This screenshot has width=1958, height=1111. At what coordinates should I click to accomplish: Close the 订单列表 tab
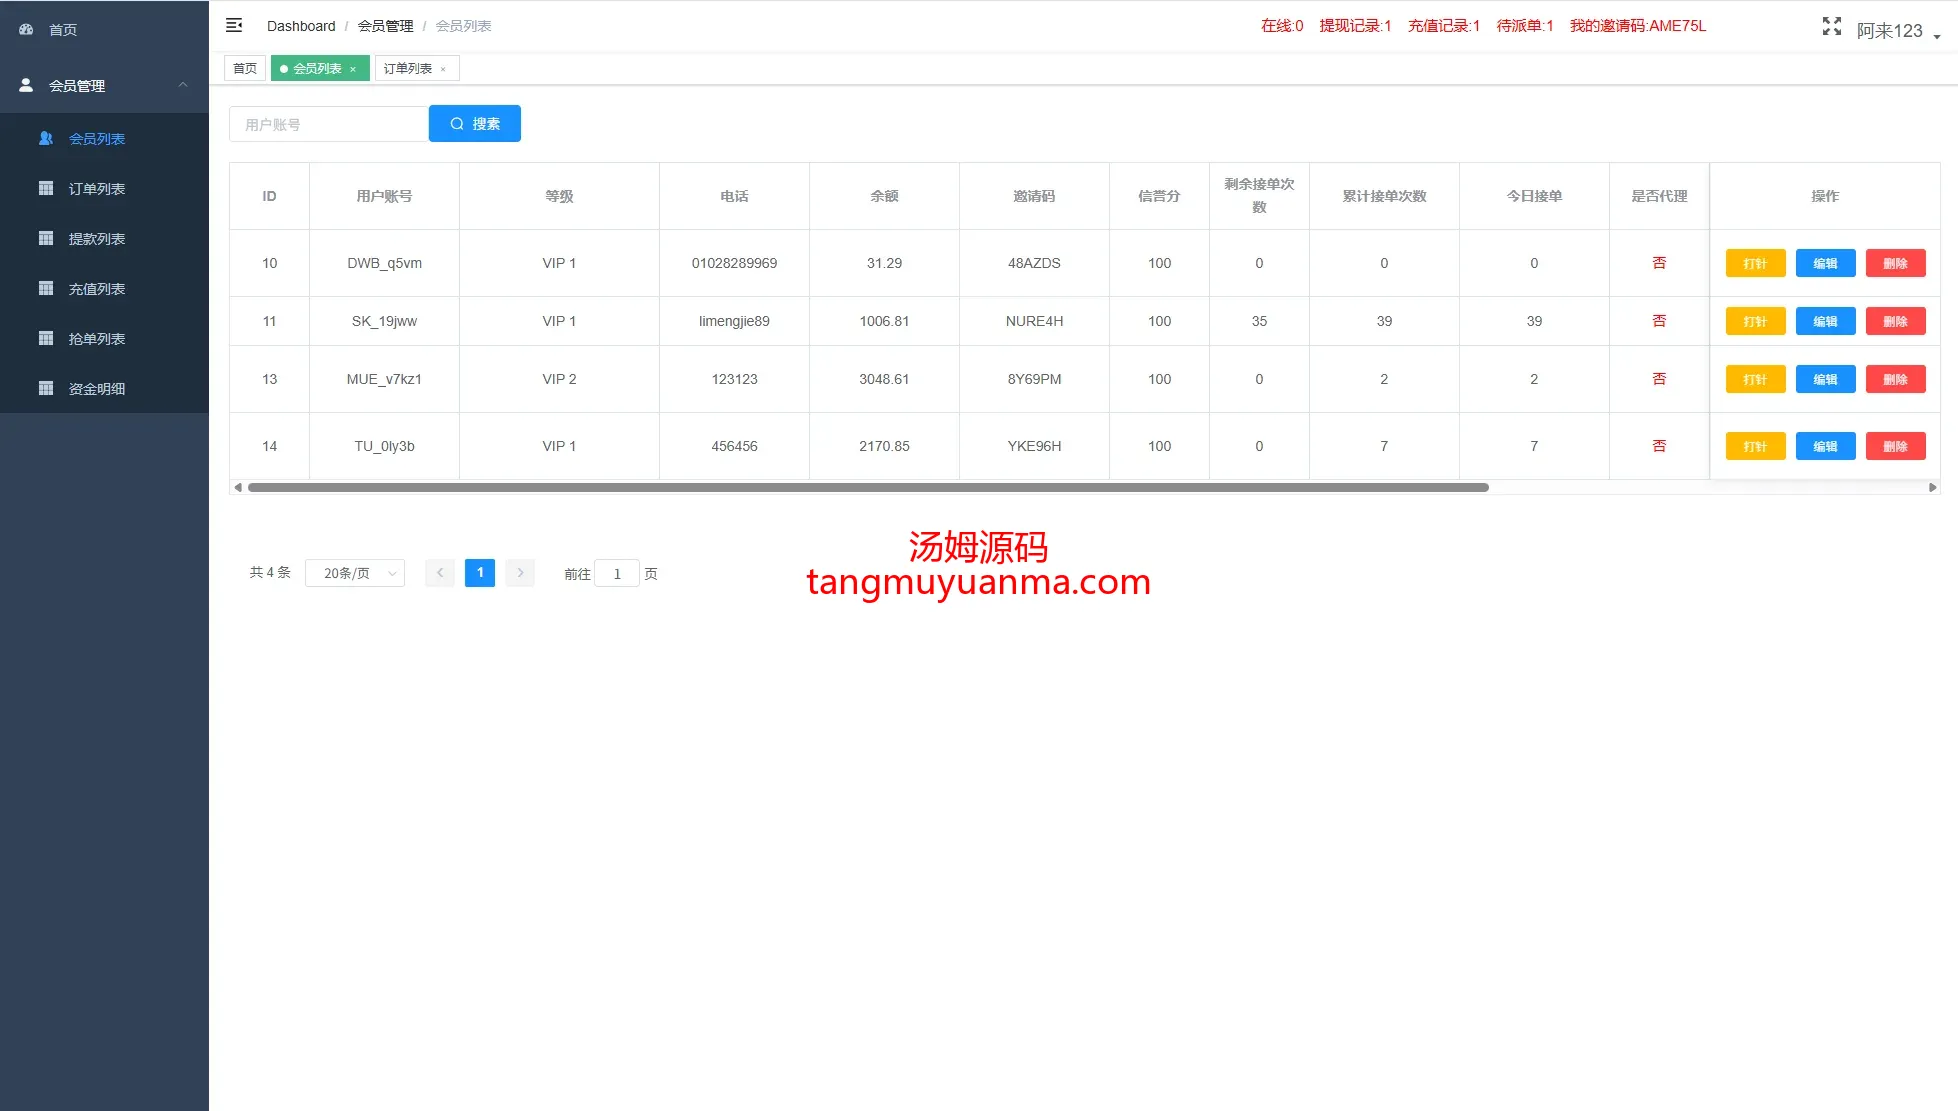coord(443,69)
